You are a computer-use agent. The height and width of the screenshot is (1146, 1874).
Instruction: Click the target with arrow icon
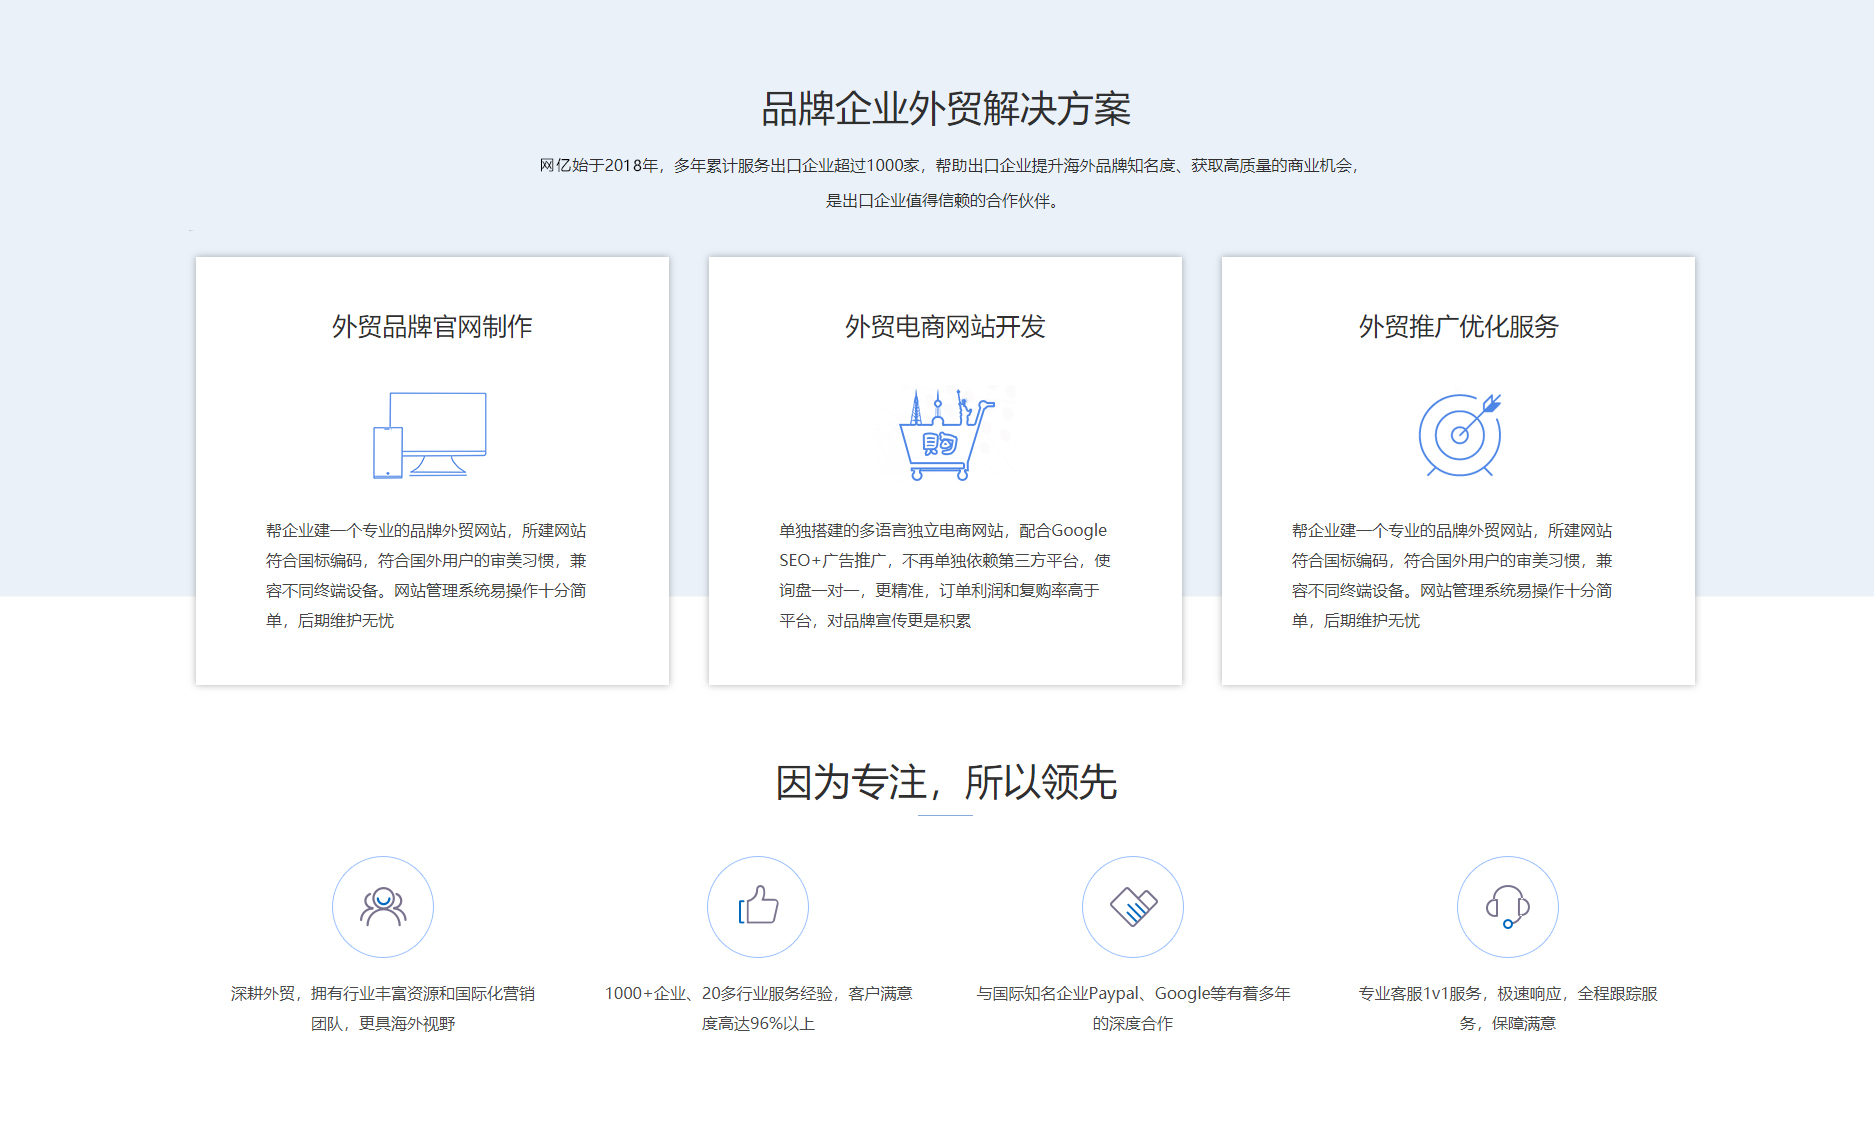click(x=1458, y=435)
